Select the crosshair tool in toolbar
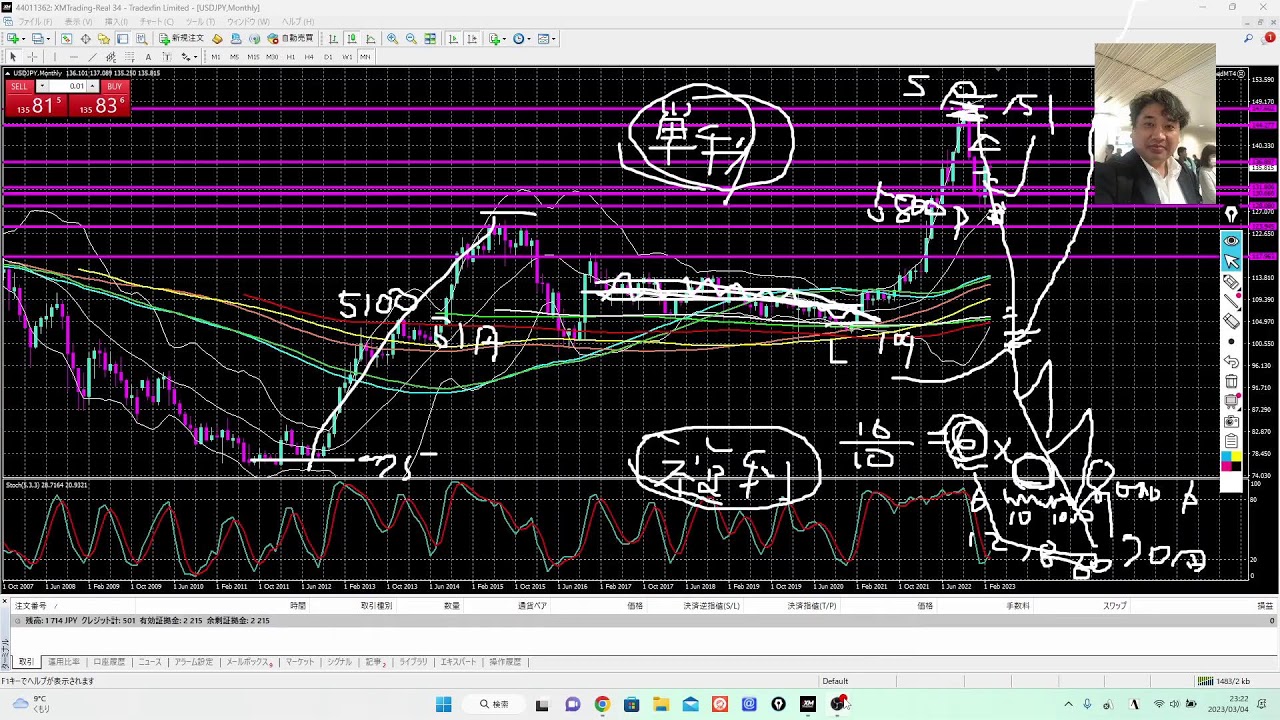Screen dimensions: 1280x720 (x=32, y=57)
